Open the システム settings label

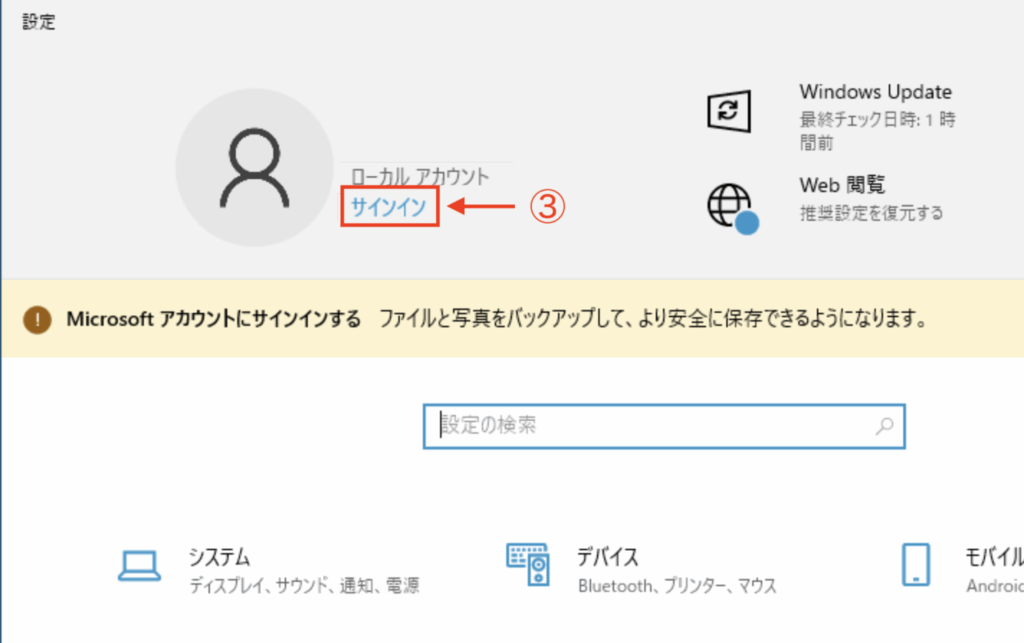219,557
